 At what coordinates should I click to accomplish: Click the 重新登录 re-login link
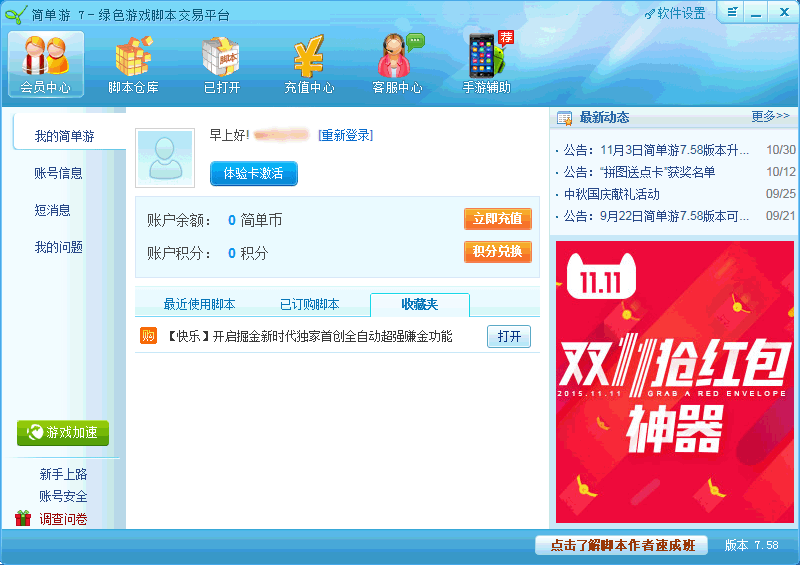[x=345, y=135]
